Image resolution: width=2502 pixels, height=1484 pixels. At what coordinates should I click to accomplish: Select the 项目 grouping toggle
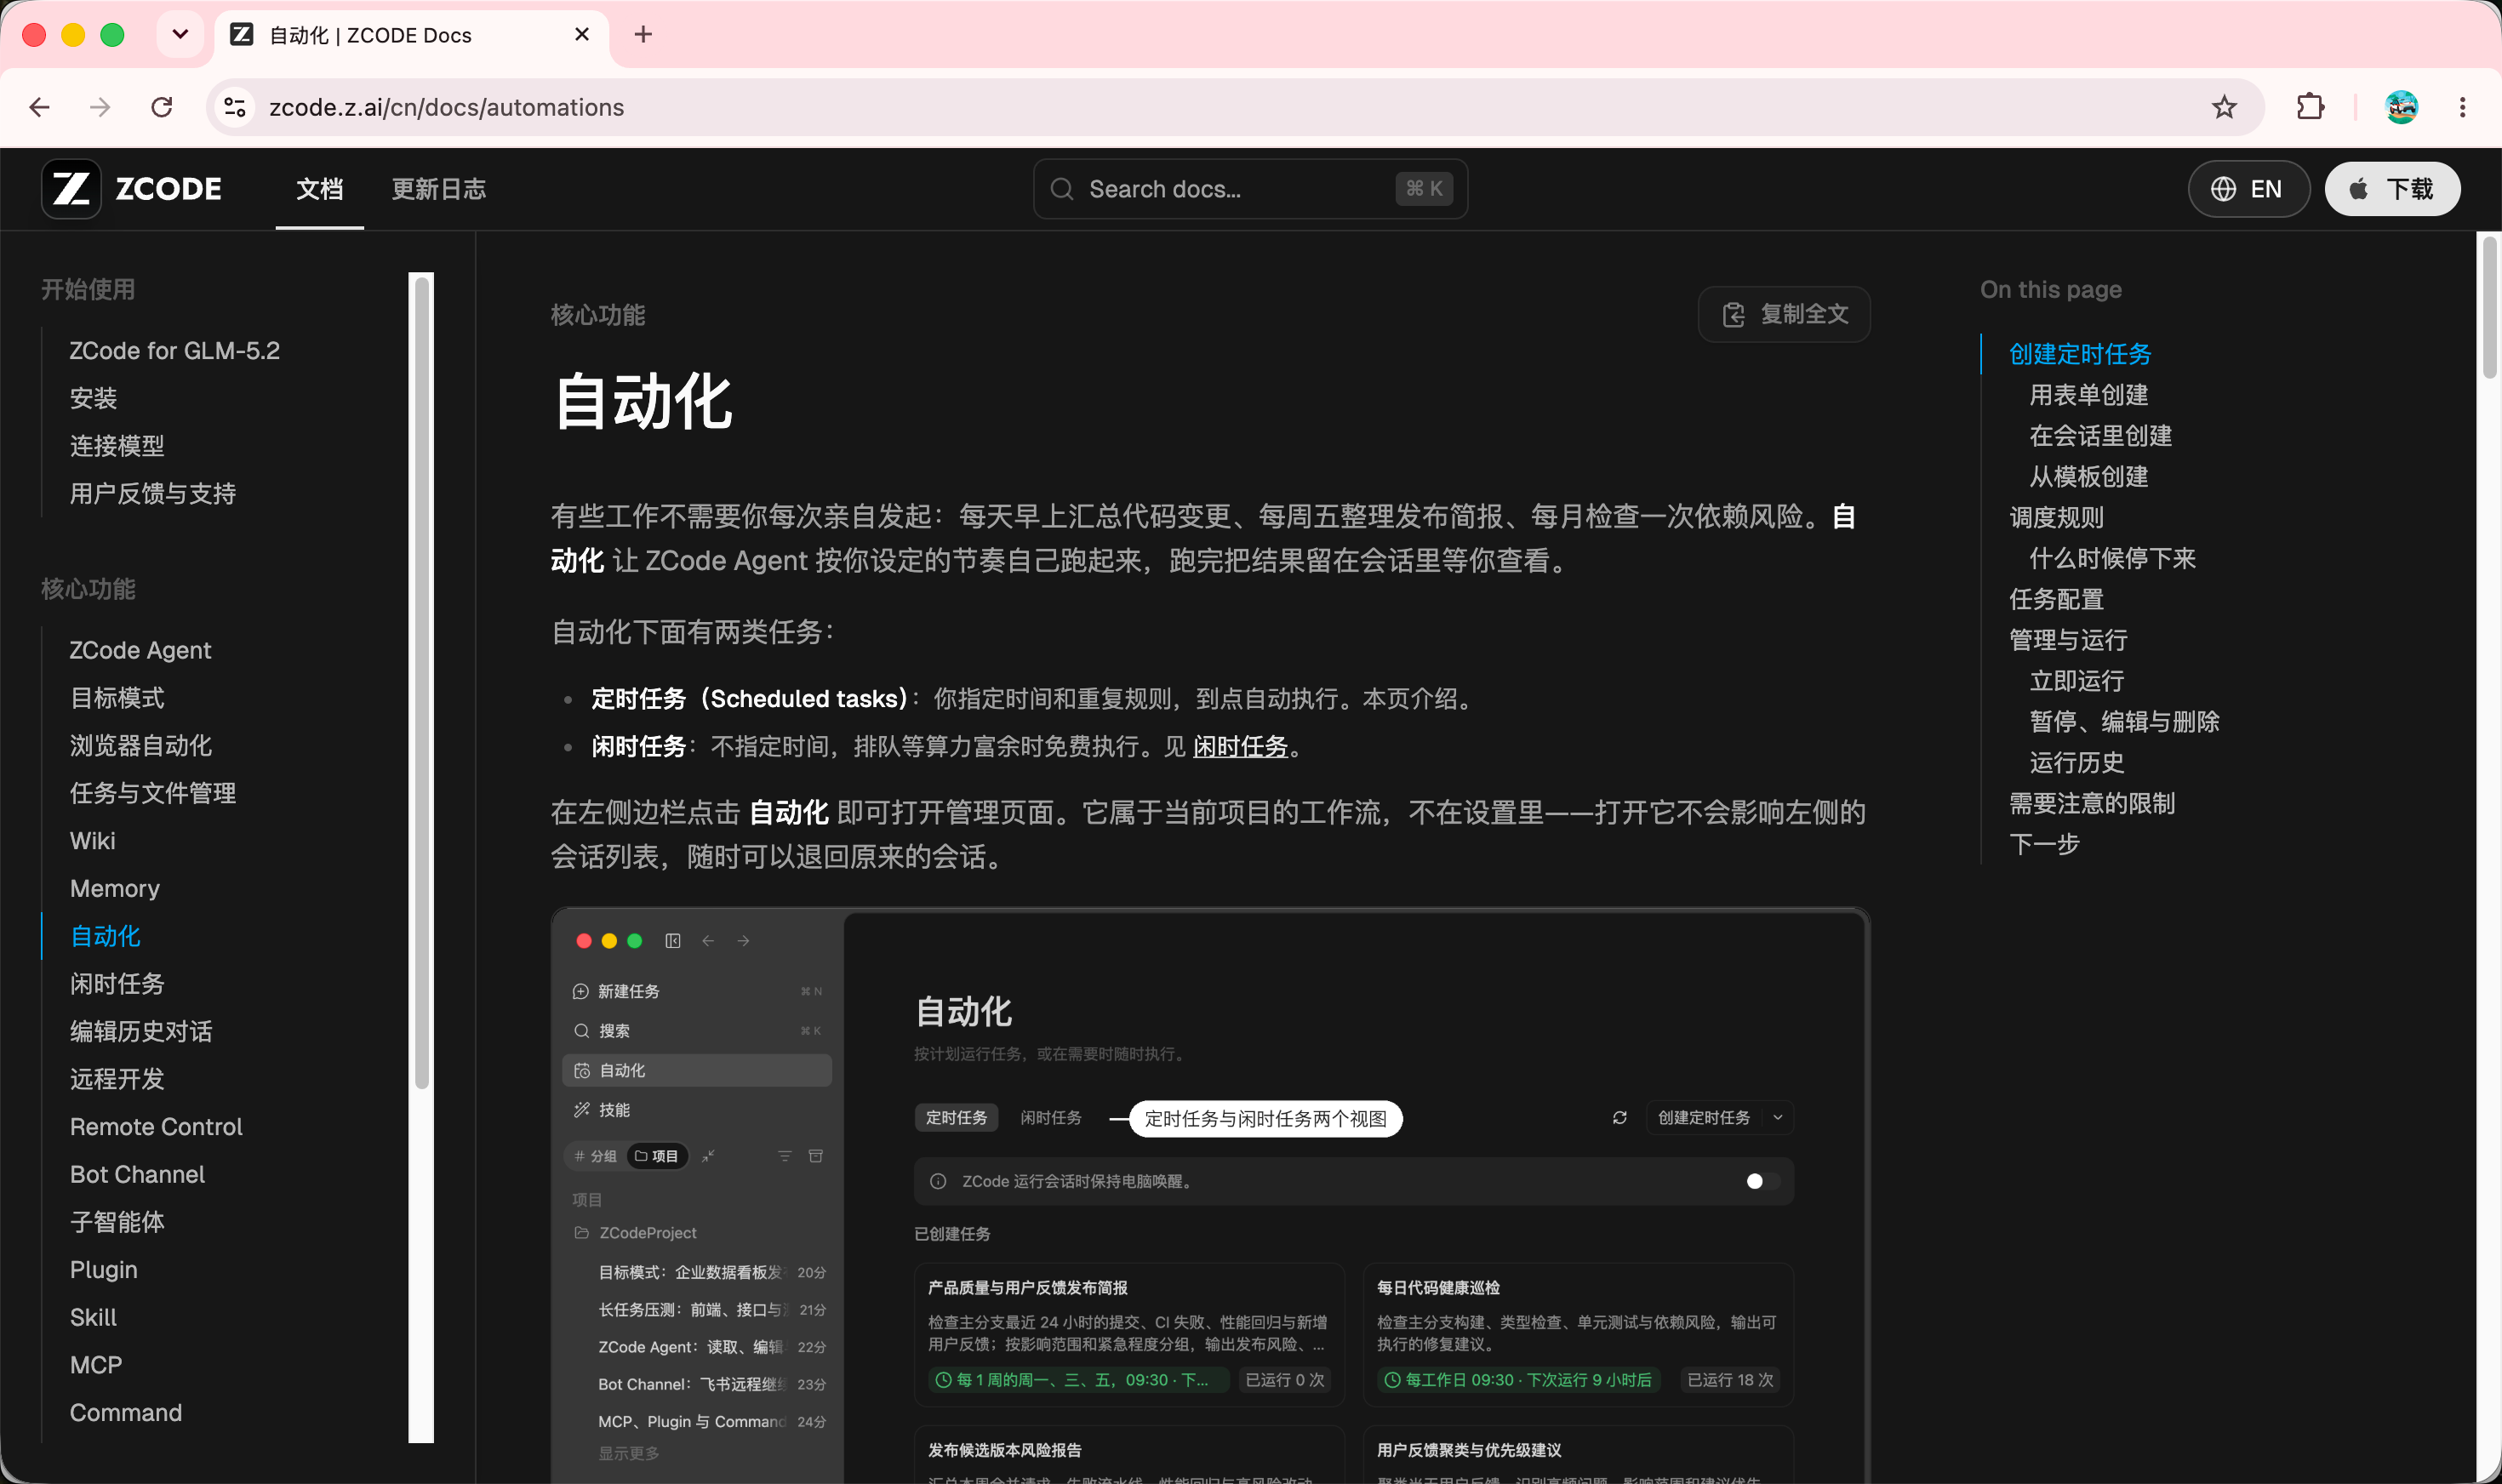click(657, 1156)
